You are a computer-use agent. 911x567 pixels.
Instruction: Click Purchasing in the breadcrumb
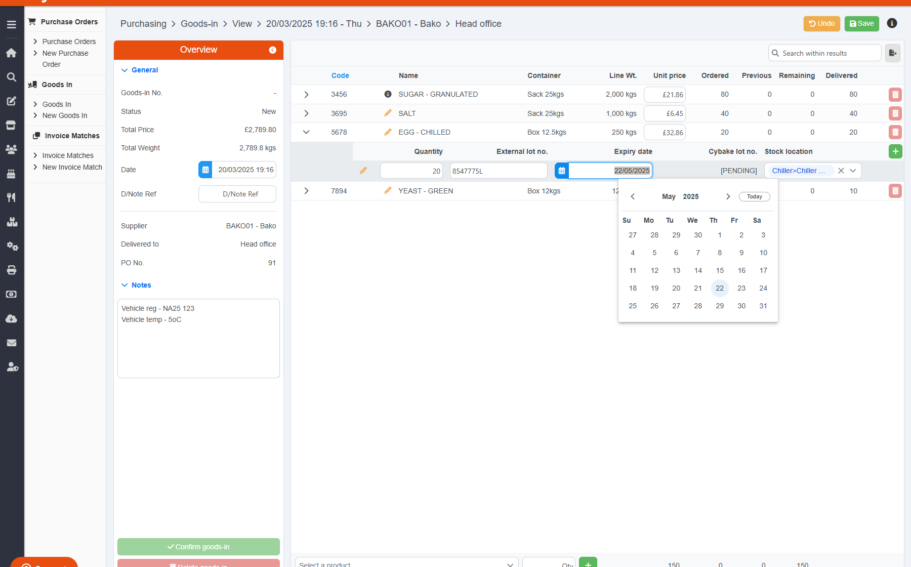143,24
